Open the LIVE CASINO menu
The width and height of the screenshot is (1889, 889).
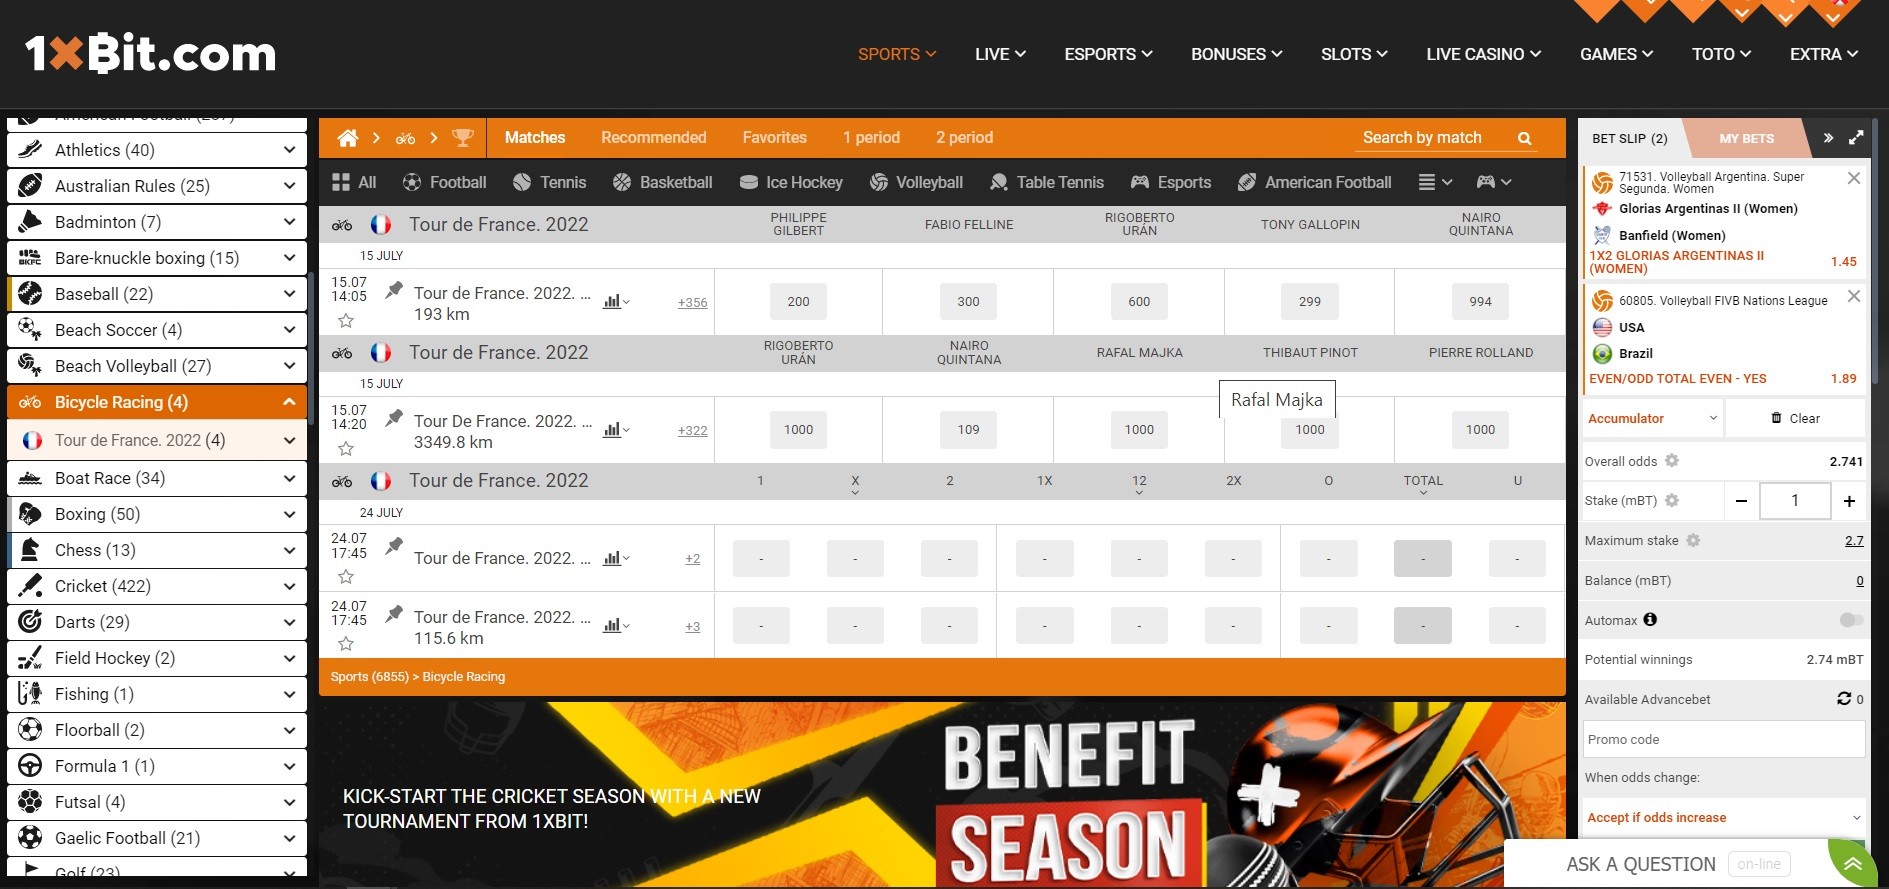coord(1483,54)
